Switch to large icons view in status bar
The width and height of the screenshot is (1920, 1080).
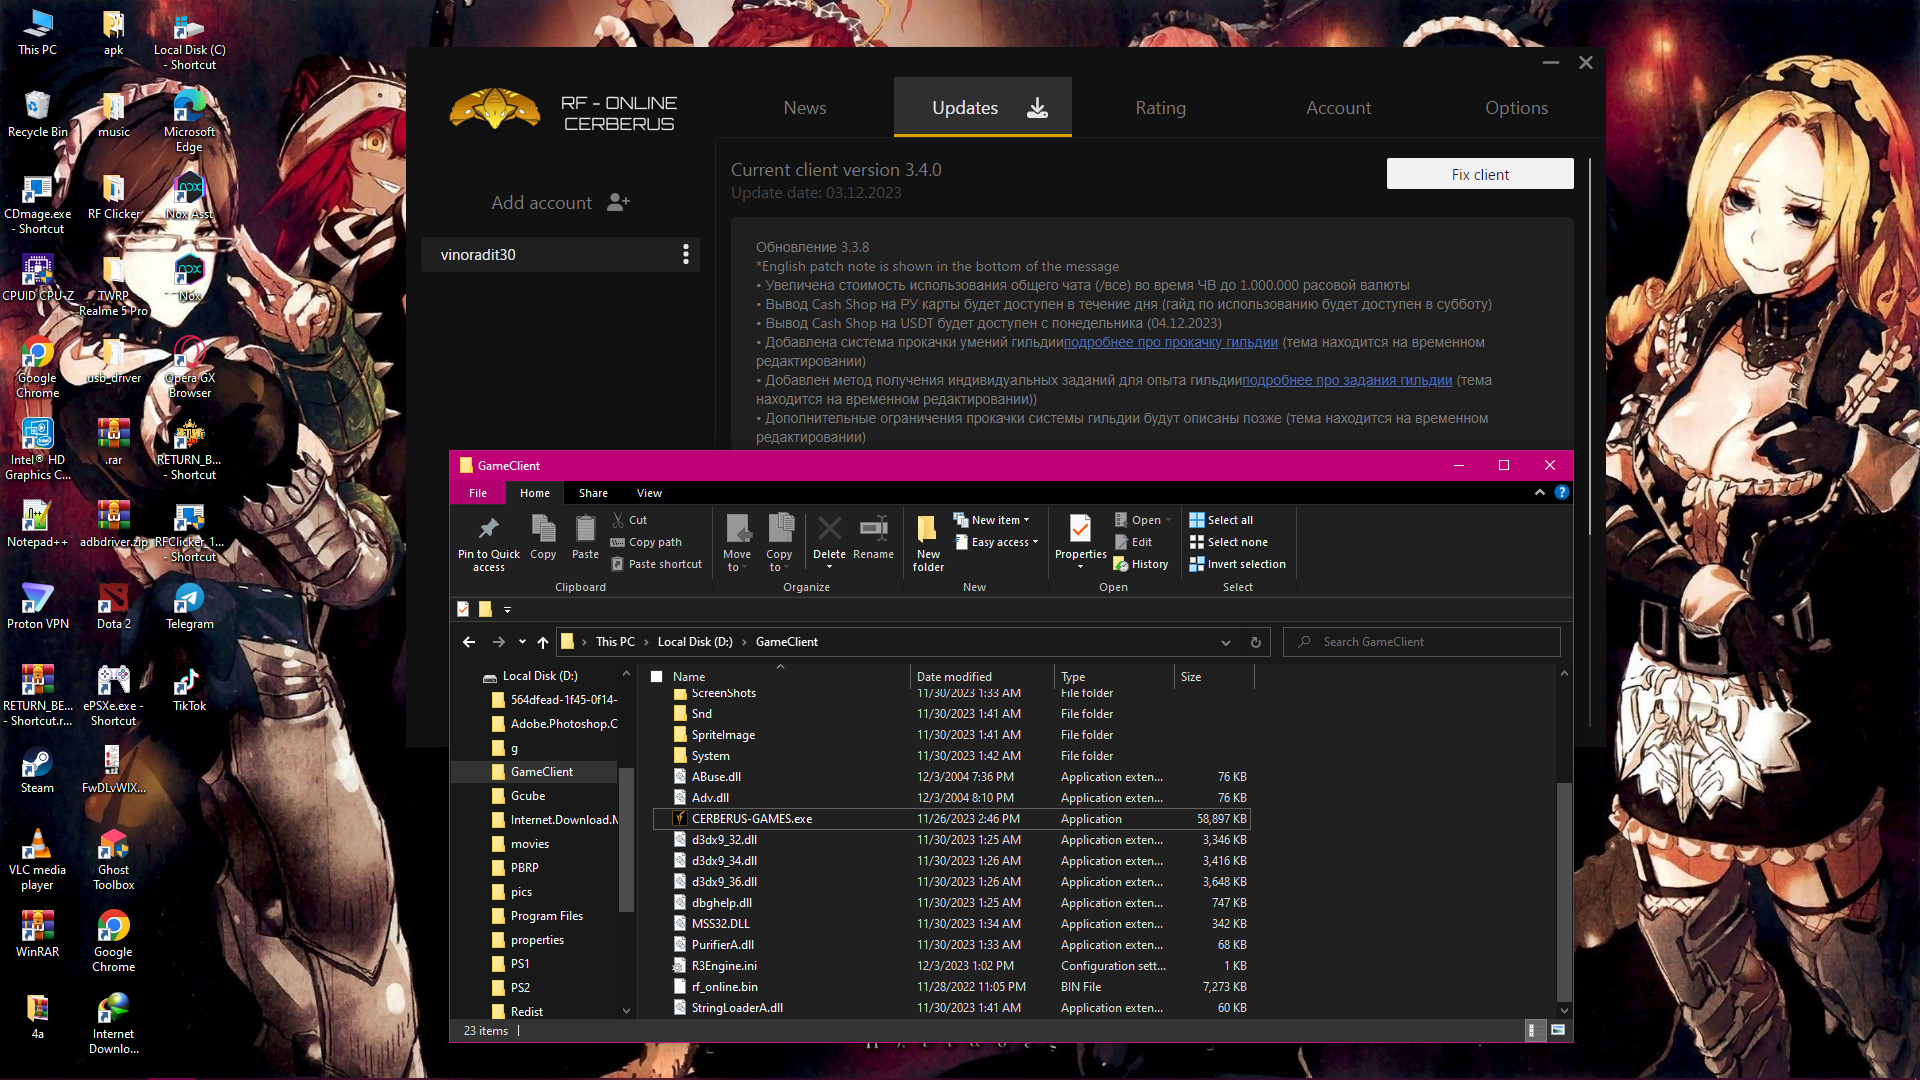tap(1558, 1030)
